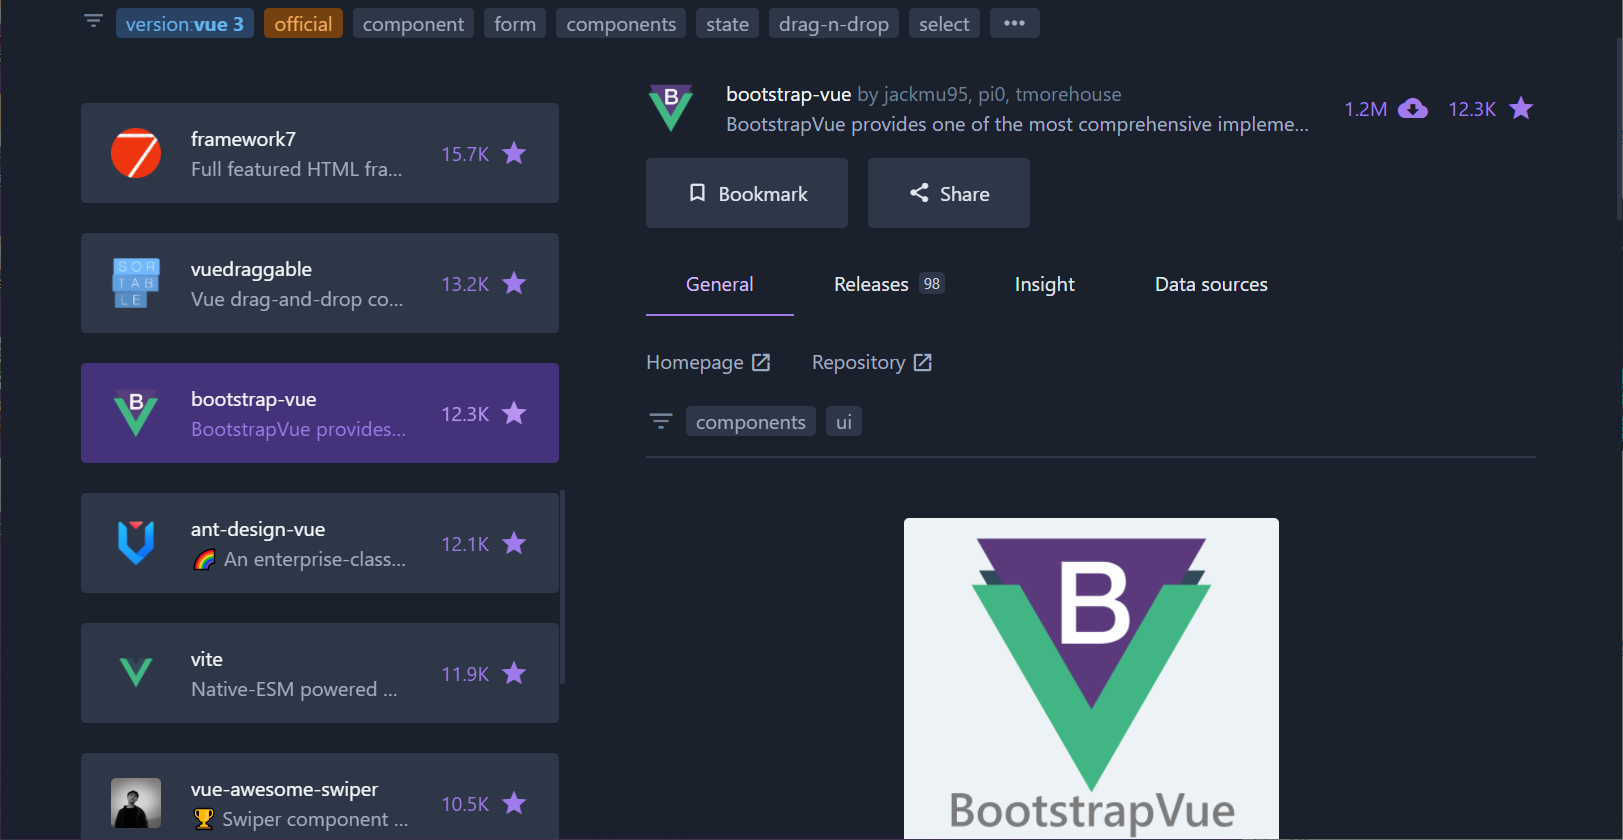Viewport: 1623px width, 840px height.
Task: Click the 12.3K star count in header
Action: pos(1472,109)
